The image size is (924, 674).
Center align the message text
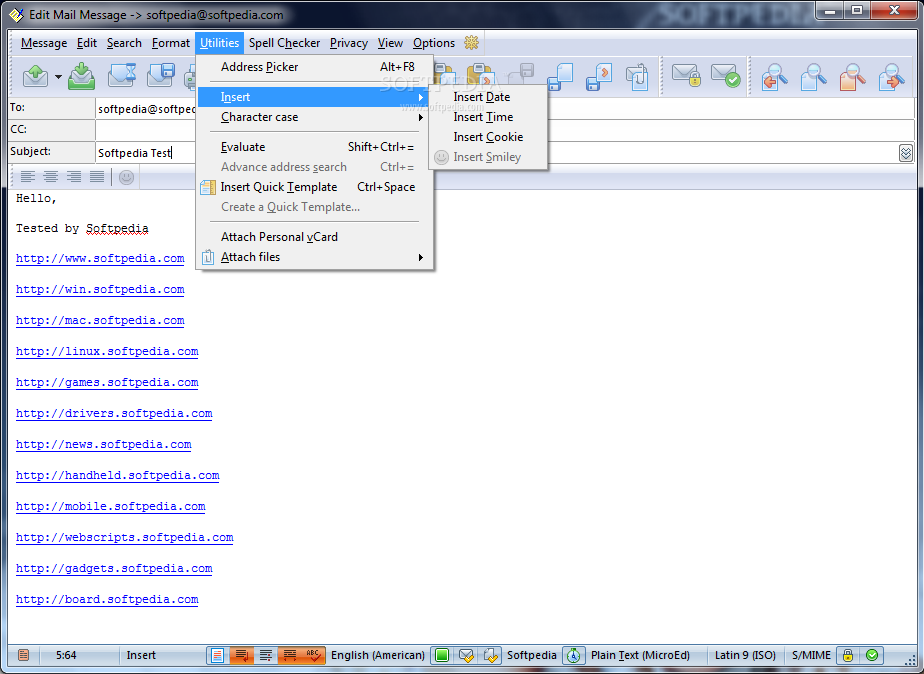(51, 176)
